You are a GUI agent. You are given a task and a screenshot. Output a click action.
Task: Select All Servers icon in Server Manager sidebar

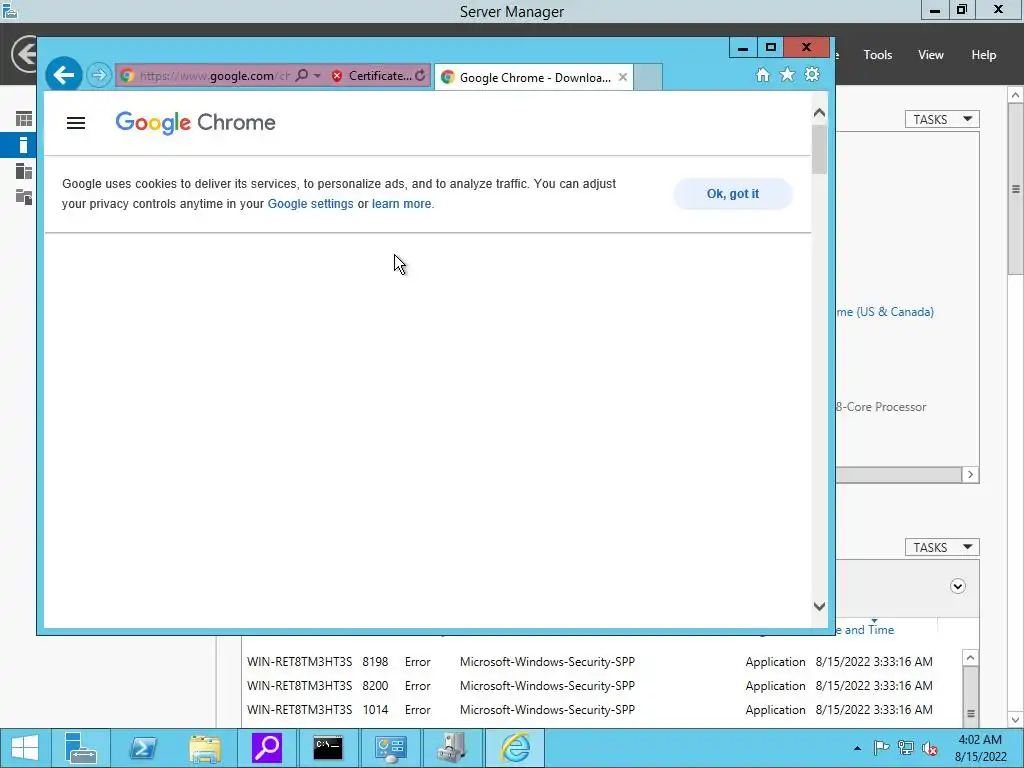coord(24,171)
